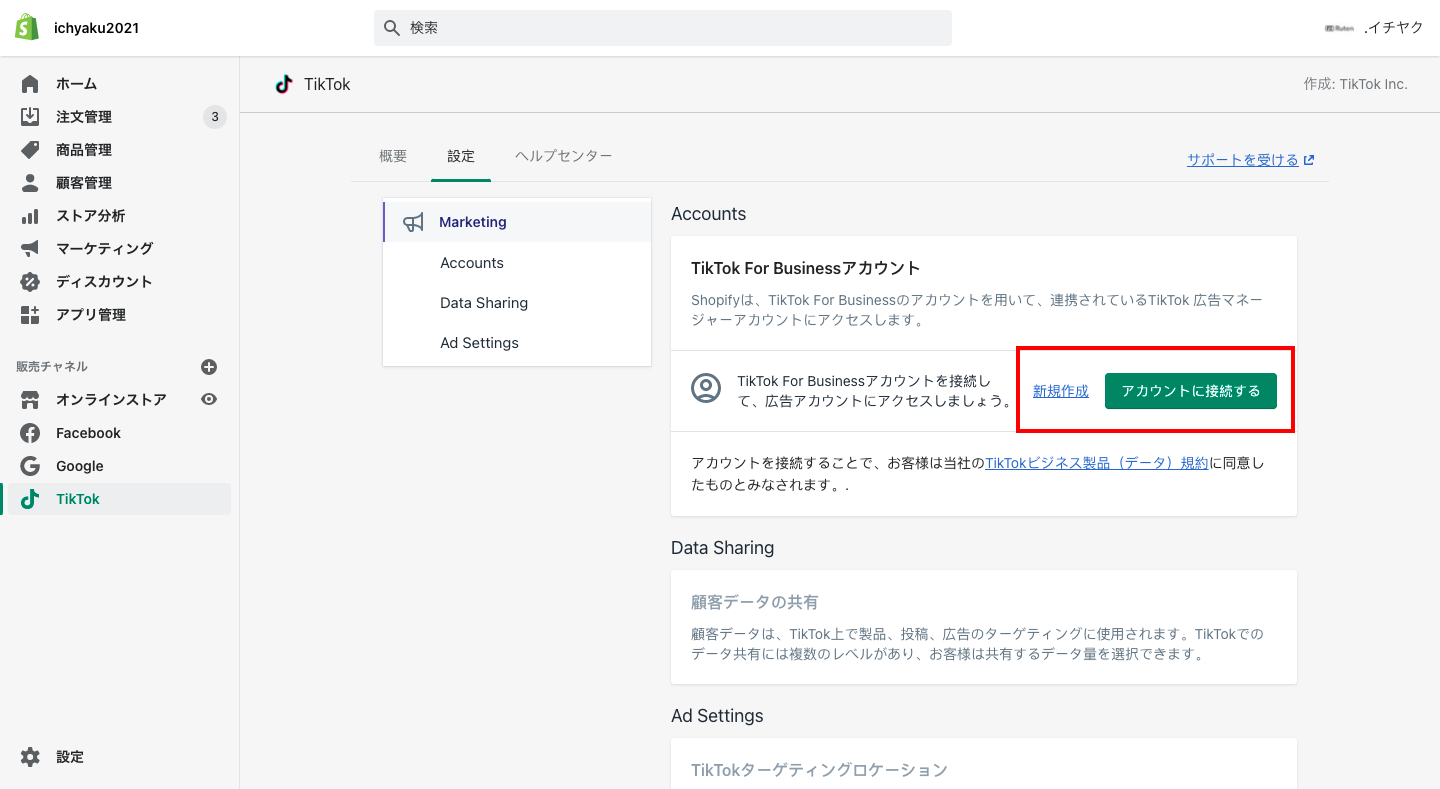
Task: Click the Shopify logo icon
Action: 27,27
